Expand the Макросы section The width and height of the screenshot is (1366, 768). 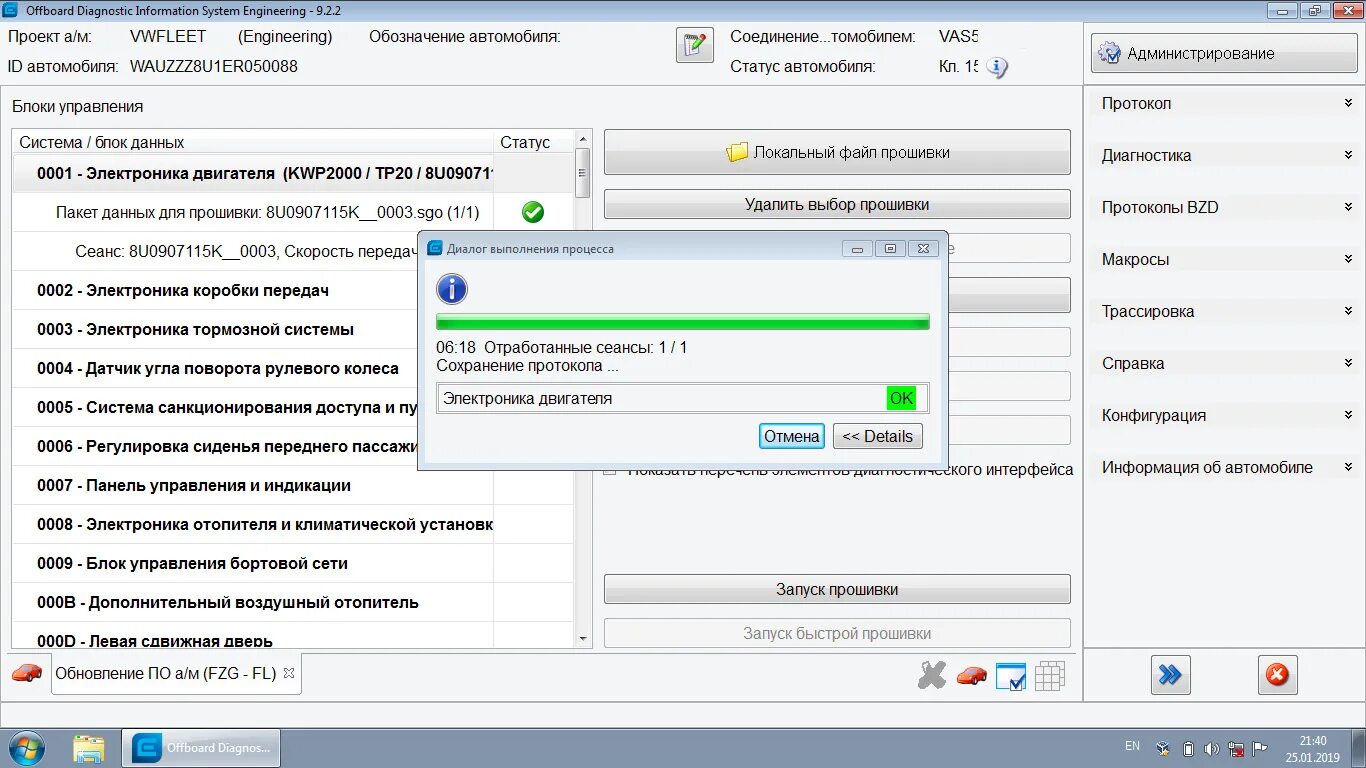[x=1223, y=260]
